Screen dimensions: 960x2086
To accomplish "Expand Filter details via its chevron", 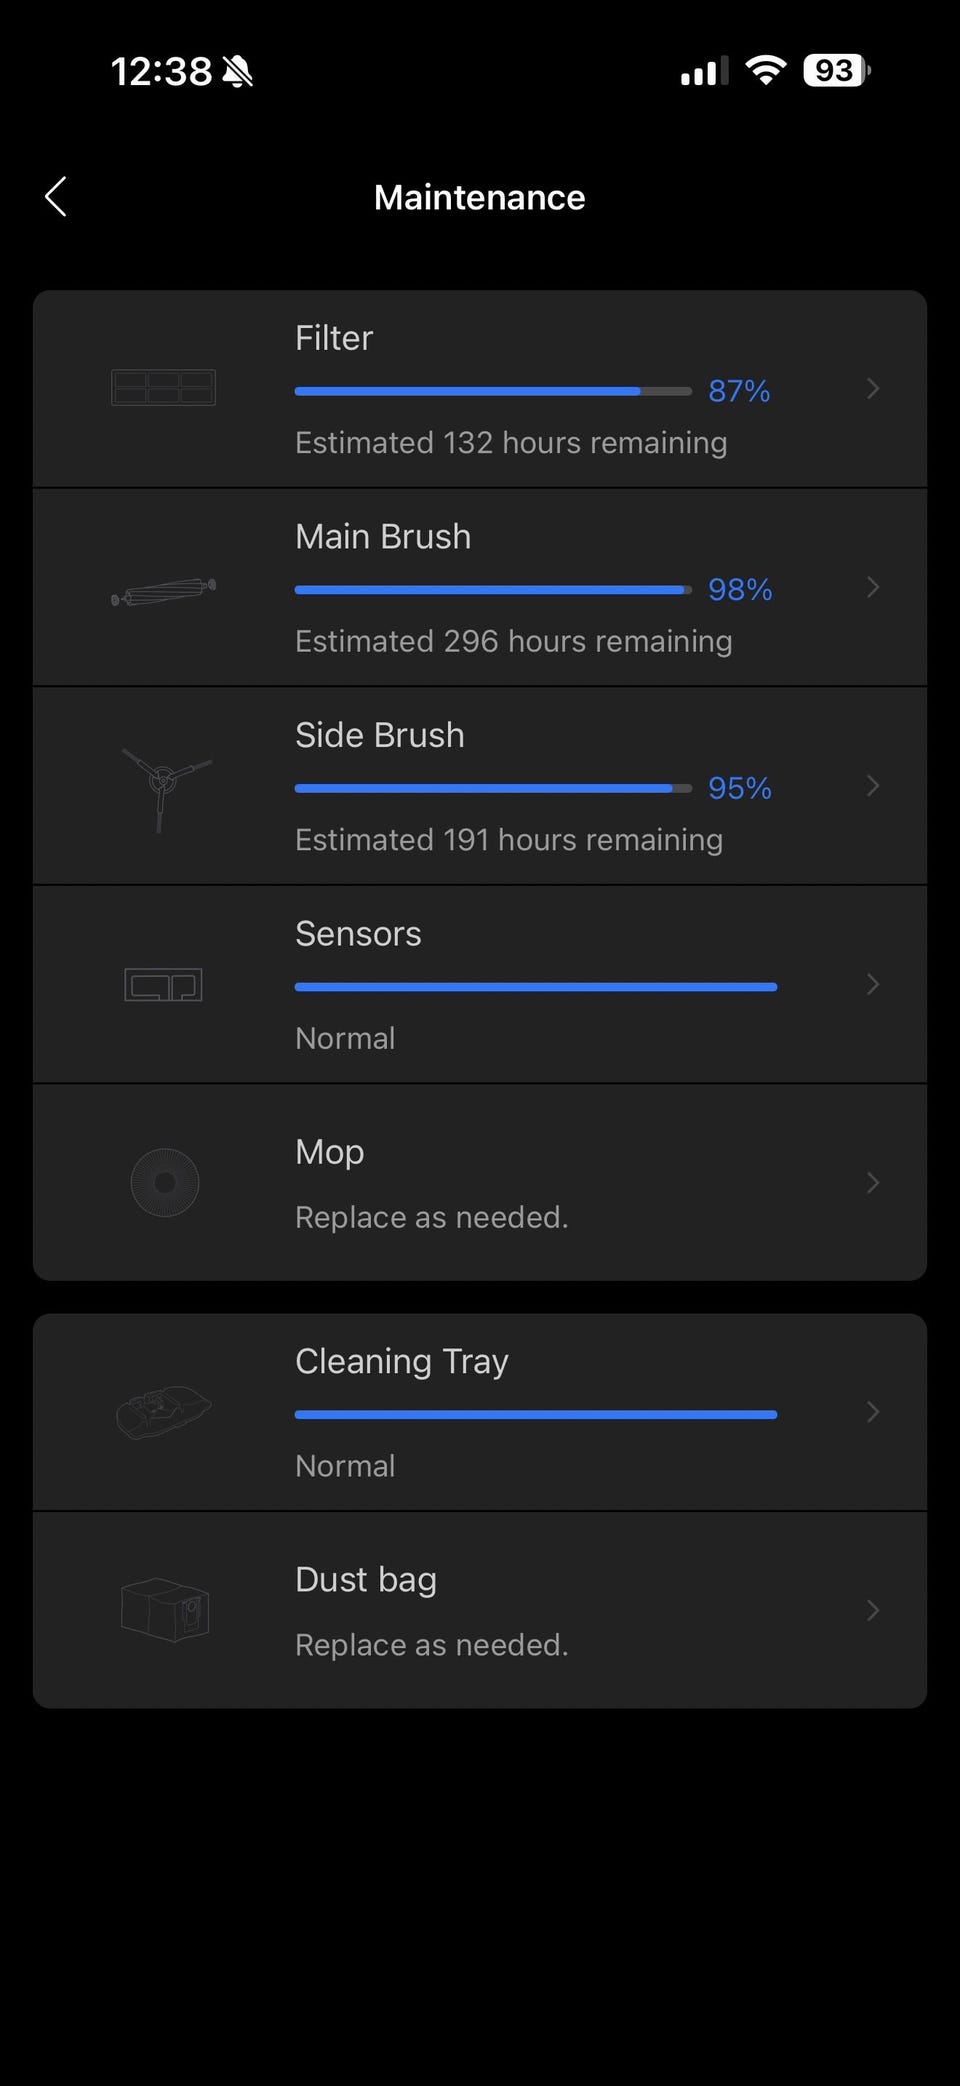I will tap(873, 388).
